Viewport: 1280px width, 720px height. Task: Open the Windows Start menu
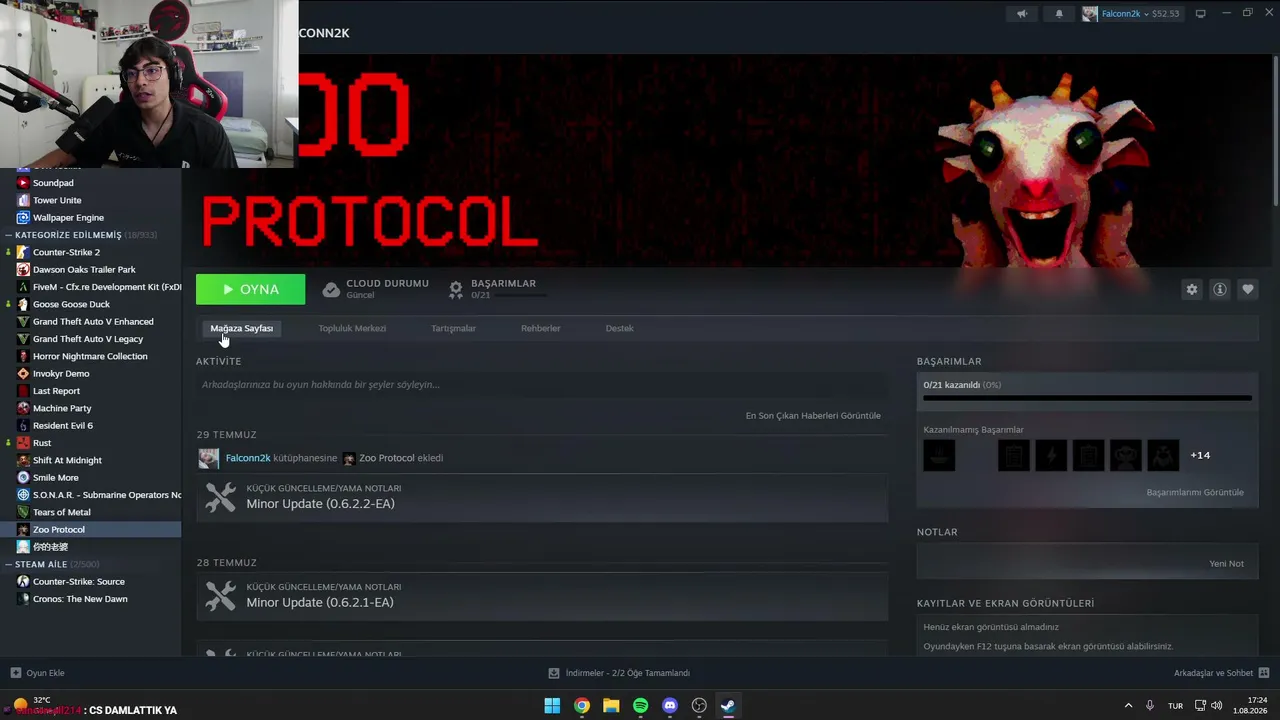click(x=552, y=706)
